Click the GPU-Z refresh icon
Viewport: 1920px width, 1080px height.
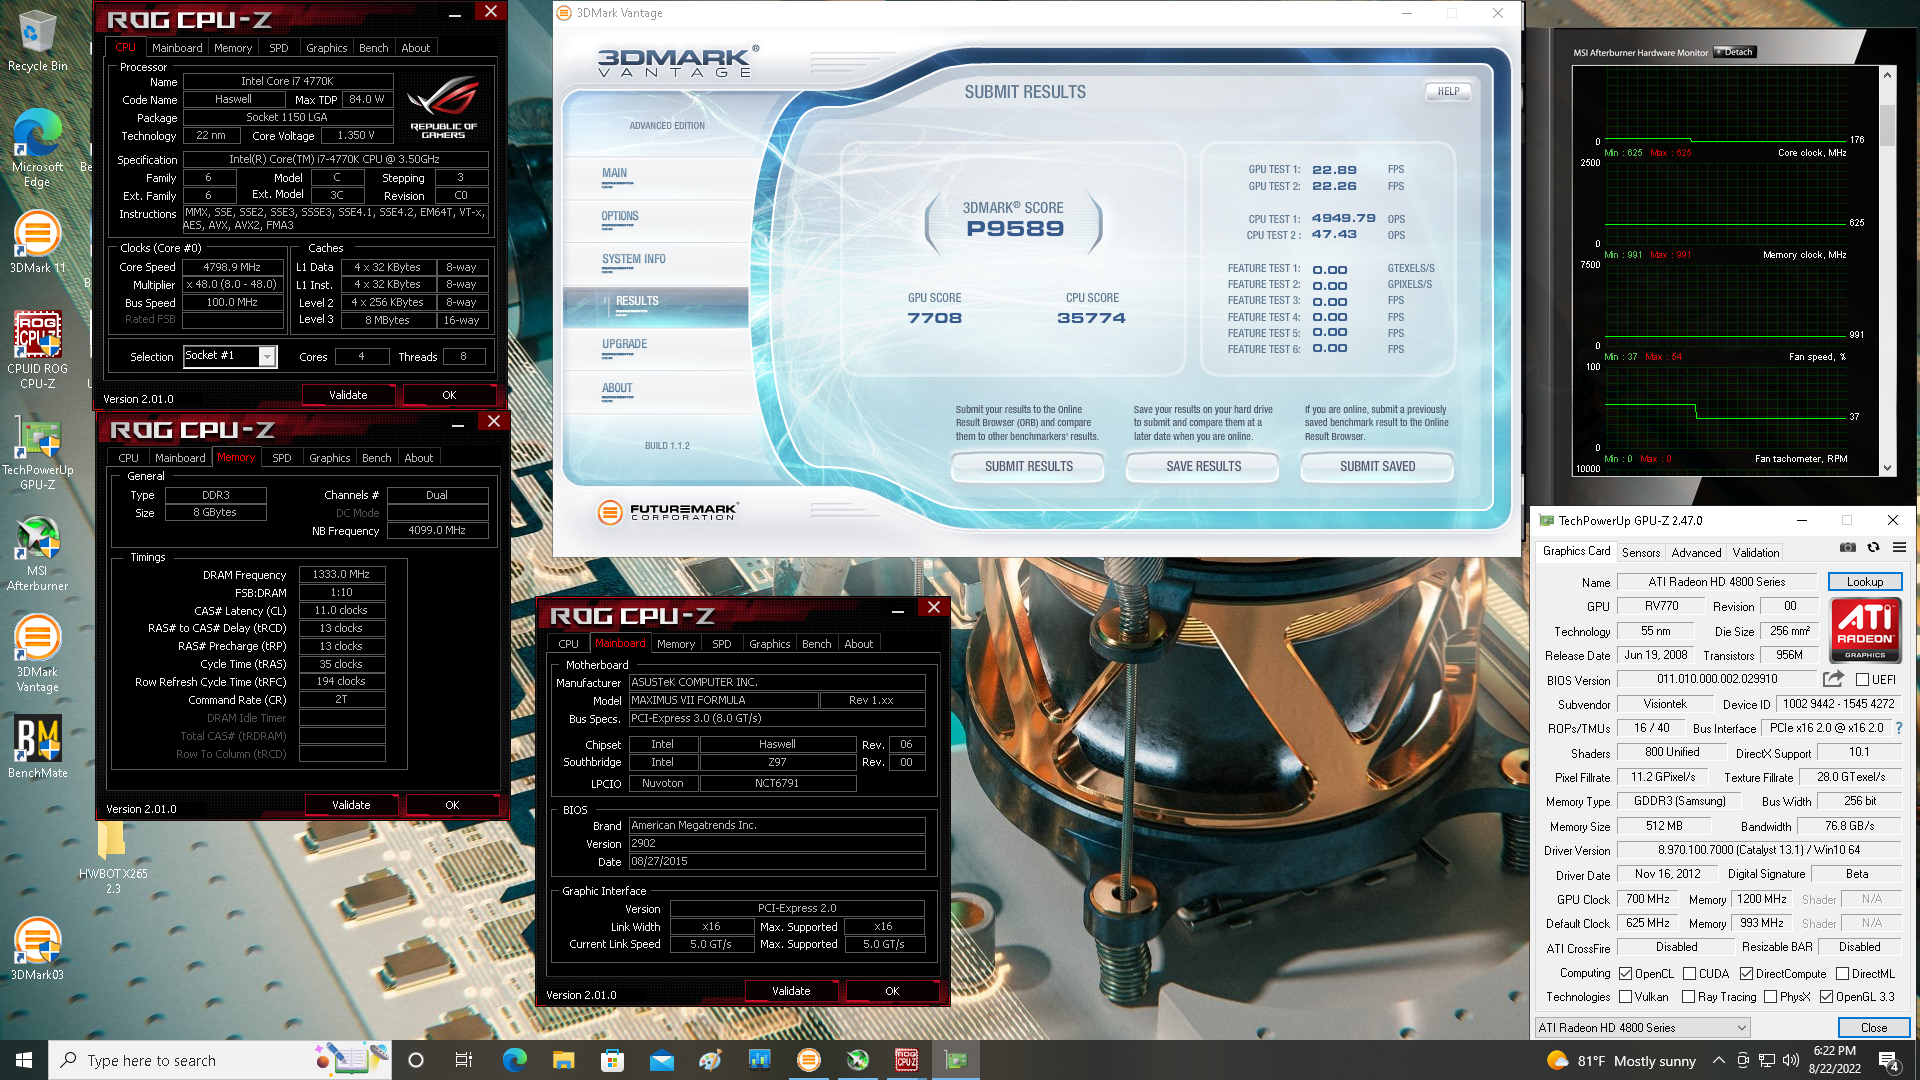pyautogui.click(x=1873, y=547)
